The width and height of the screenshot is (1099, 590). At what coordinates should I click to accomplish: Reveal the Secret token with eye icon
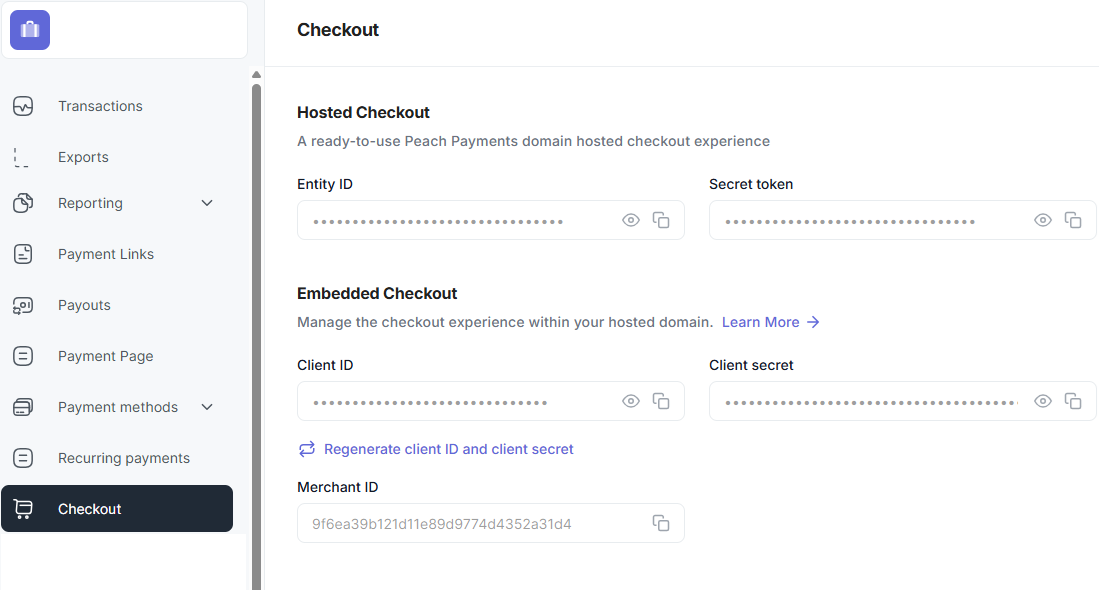click(1043, 220)
